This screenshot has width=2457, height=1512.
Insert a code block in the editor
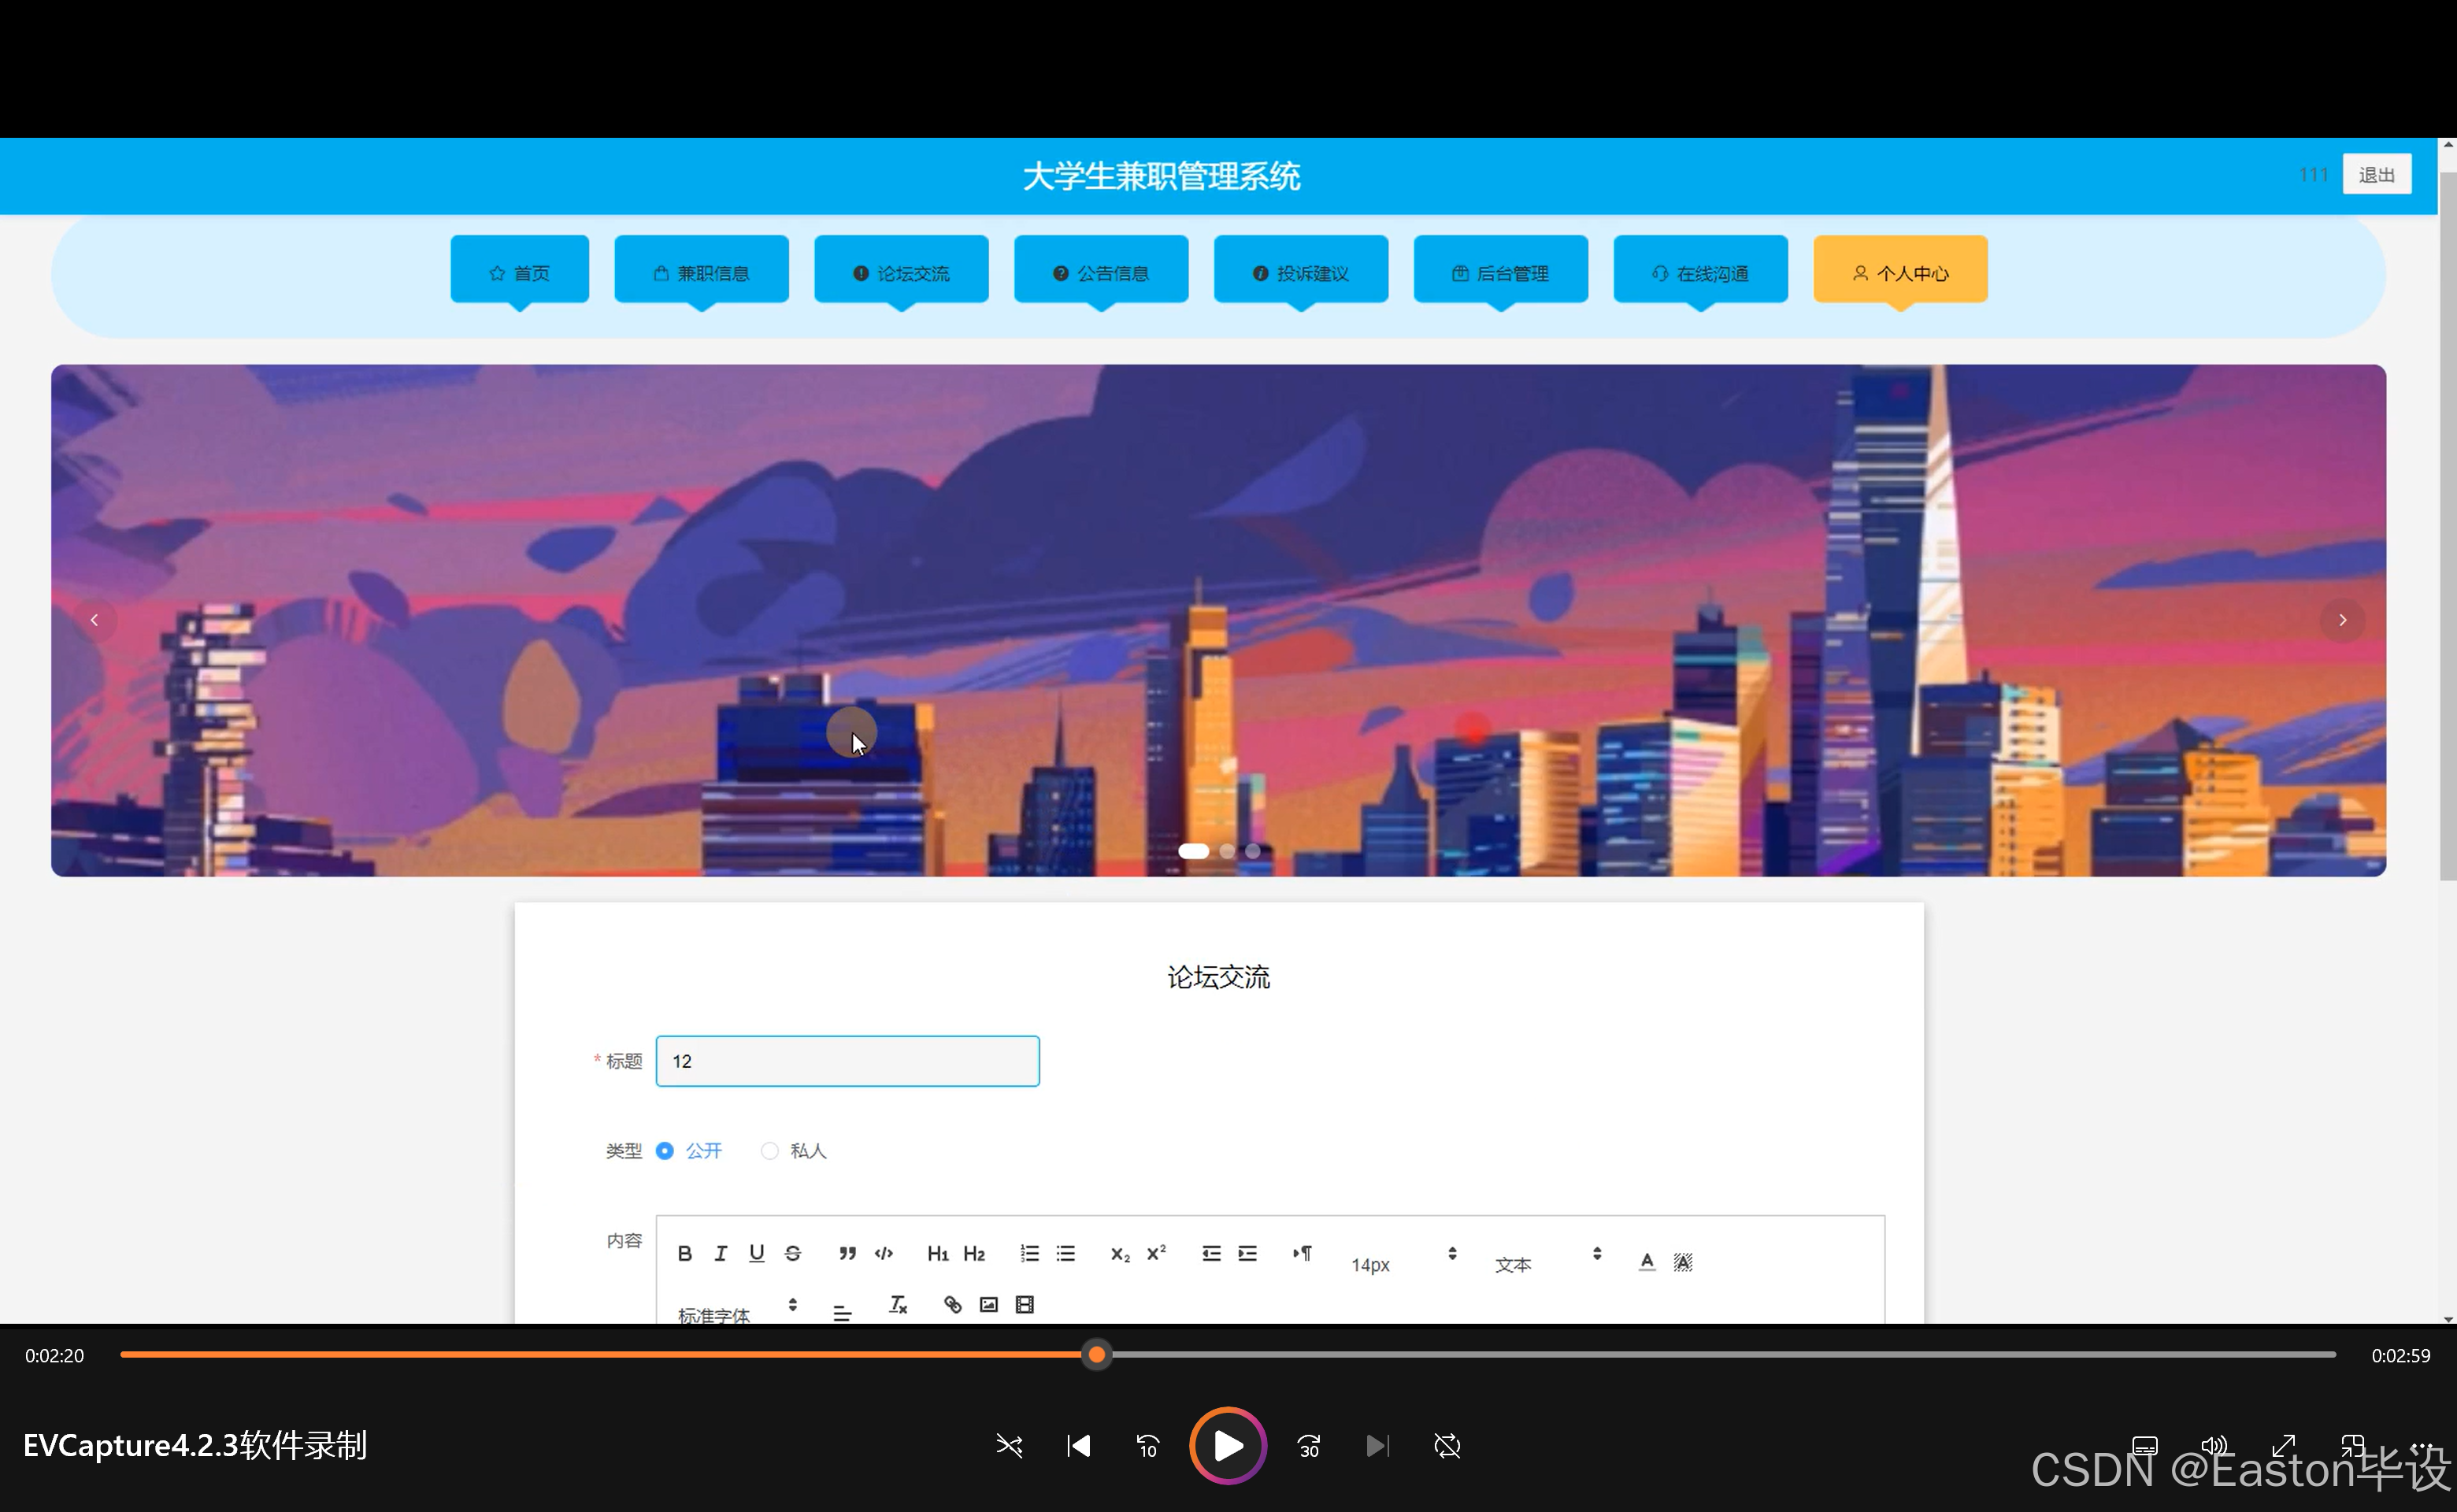883,1253
